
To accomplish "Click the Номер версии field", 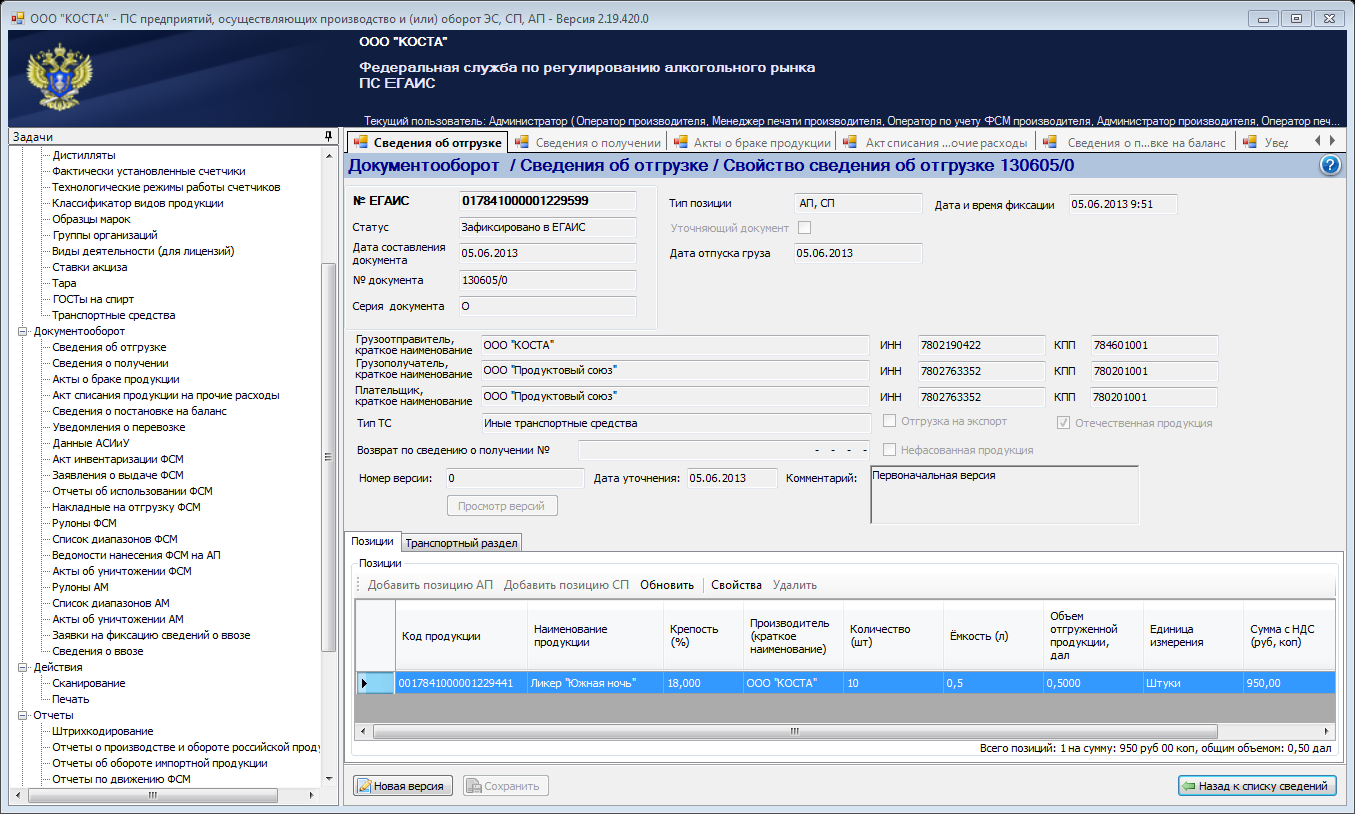I will [514, 478].
